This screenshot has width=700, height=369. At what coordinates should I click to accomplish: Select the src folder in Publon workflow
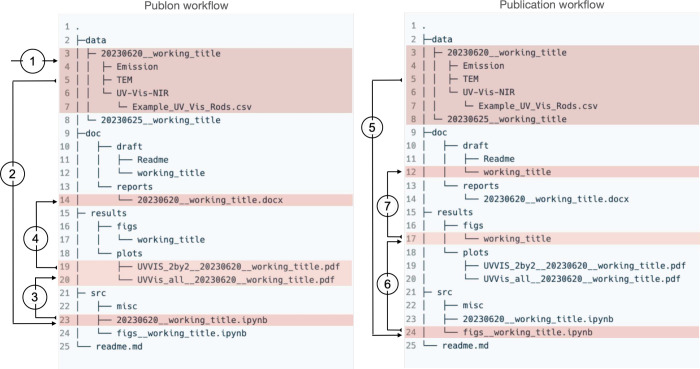click(98, 293)
